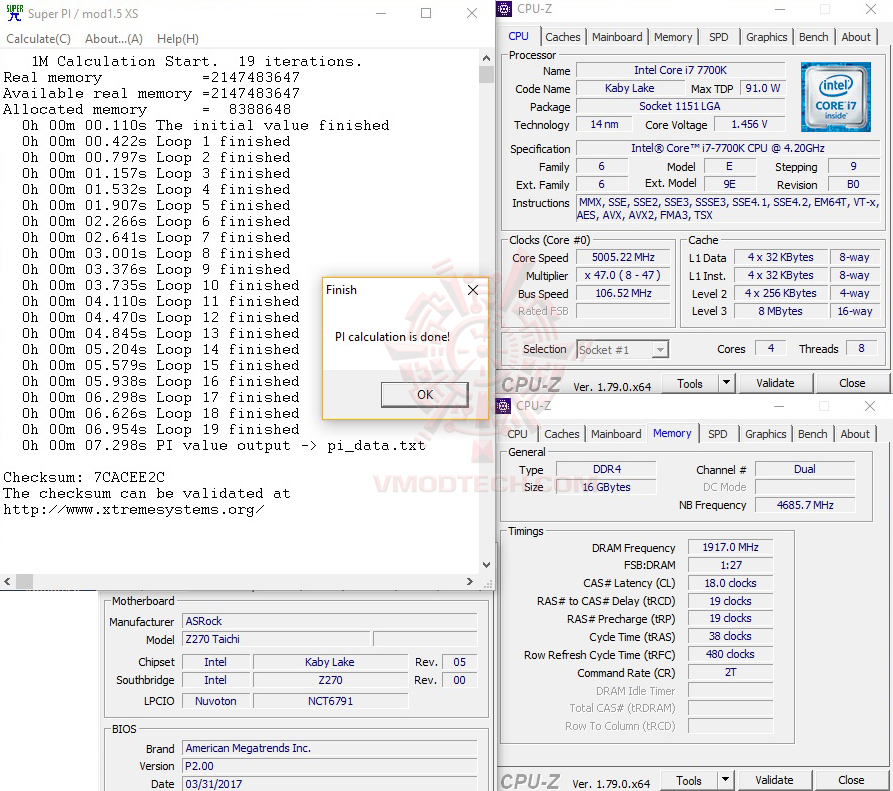
Task: Click the BIOS Date field 03/31/2017
Action: 329,784
